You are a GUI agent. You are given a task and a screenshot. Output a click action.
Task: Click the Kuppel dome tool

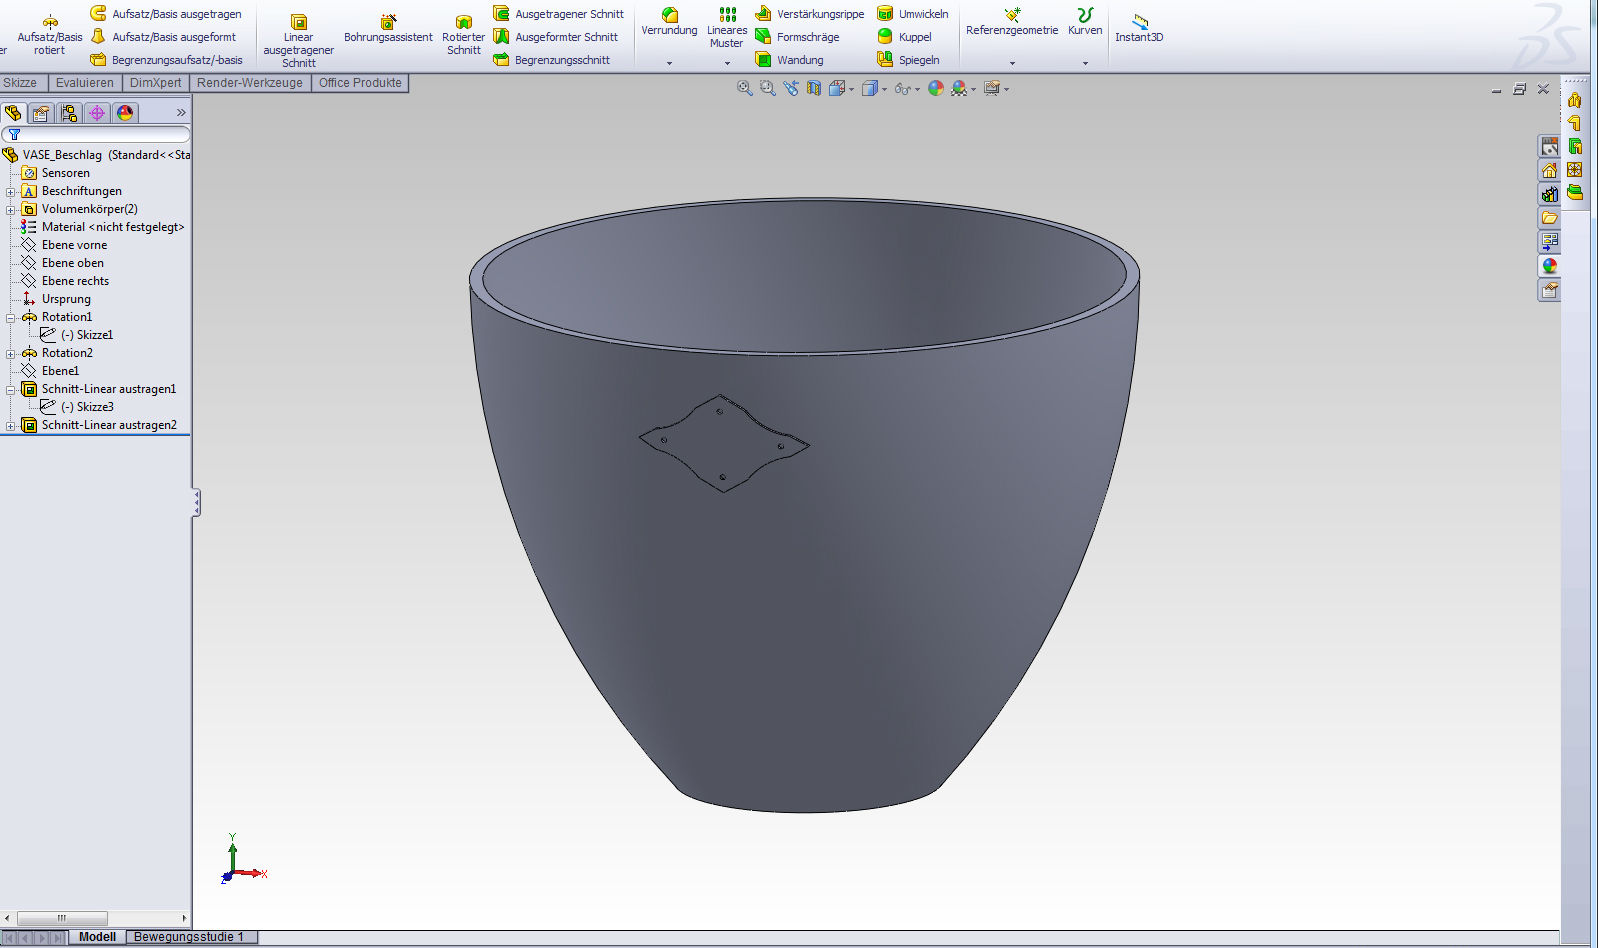point(904,37)
